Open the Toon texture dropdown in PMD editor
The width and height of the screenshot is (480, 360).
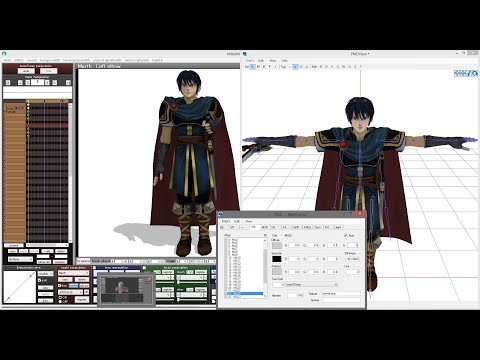point(311,285)
